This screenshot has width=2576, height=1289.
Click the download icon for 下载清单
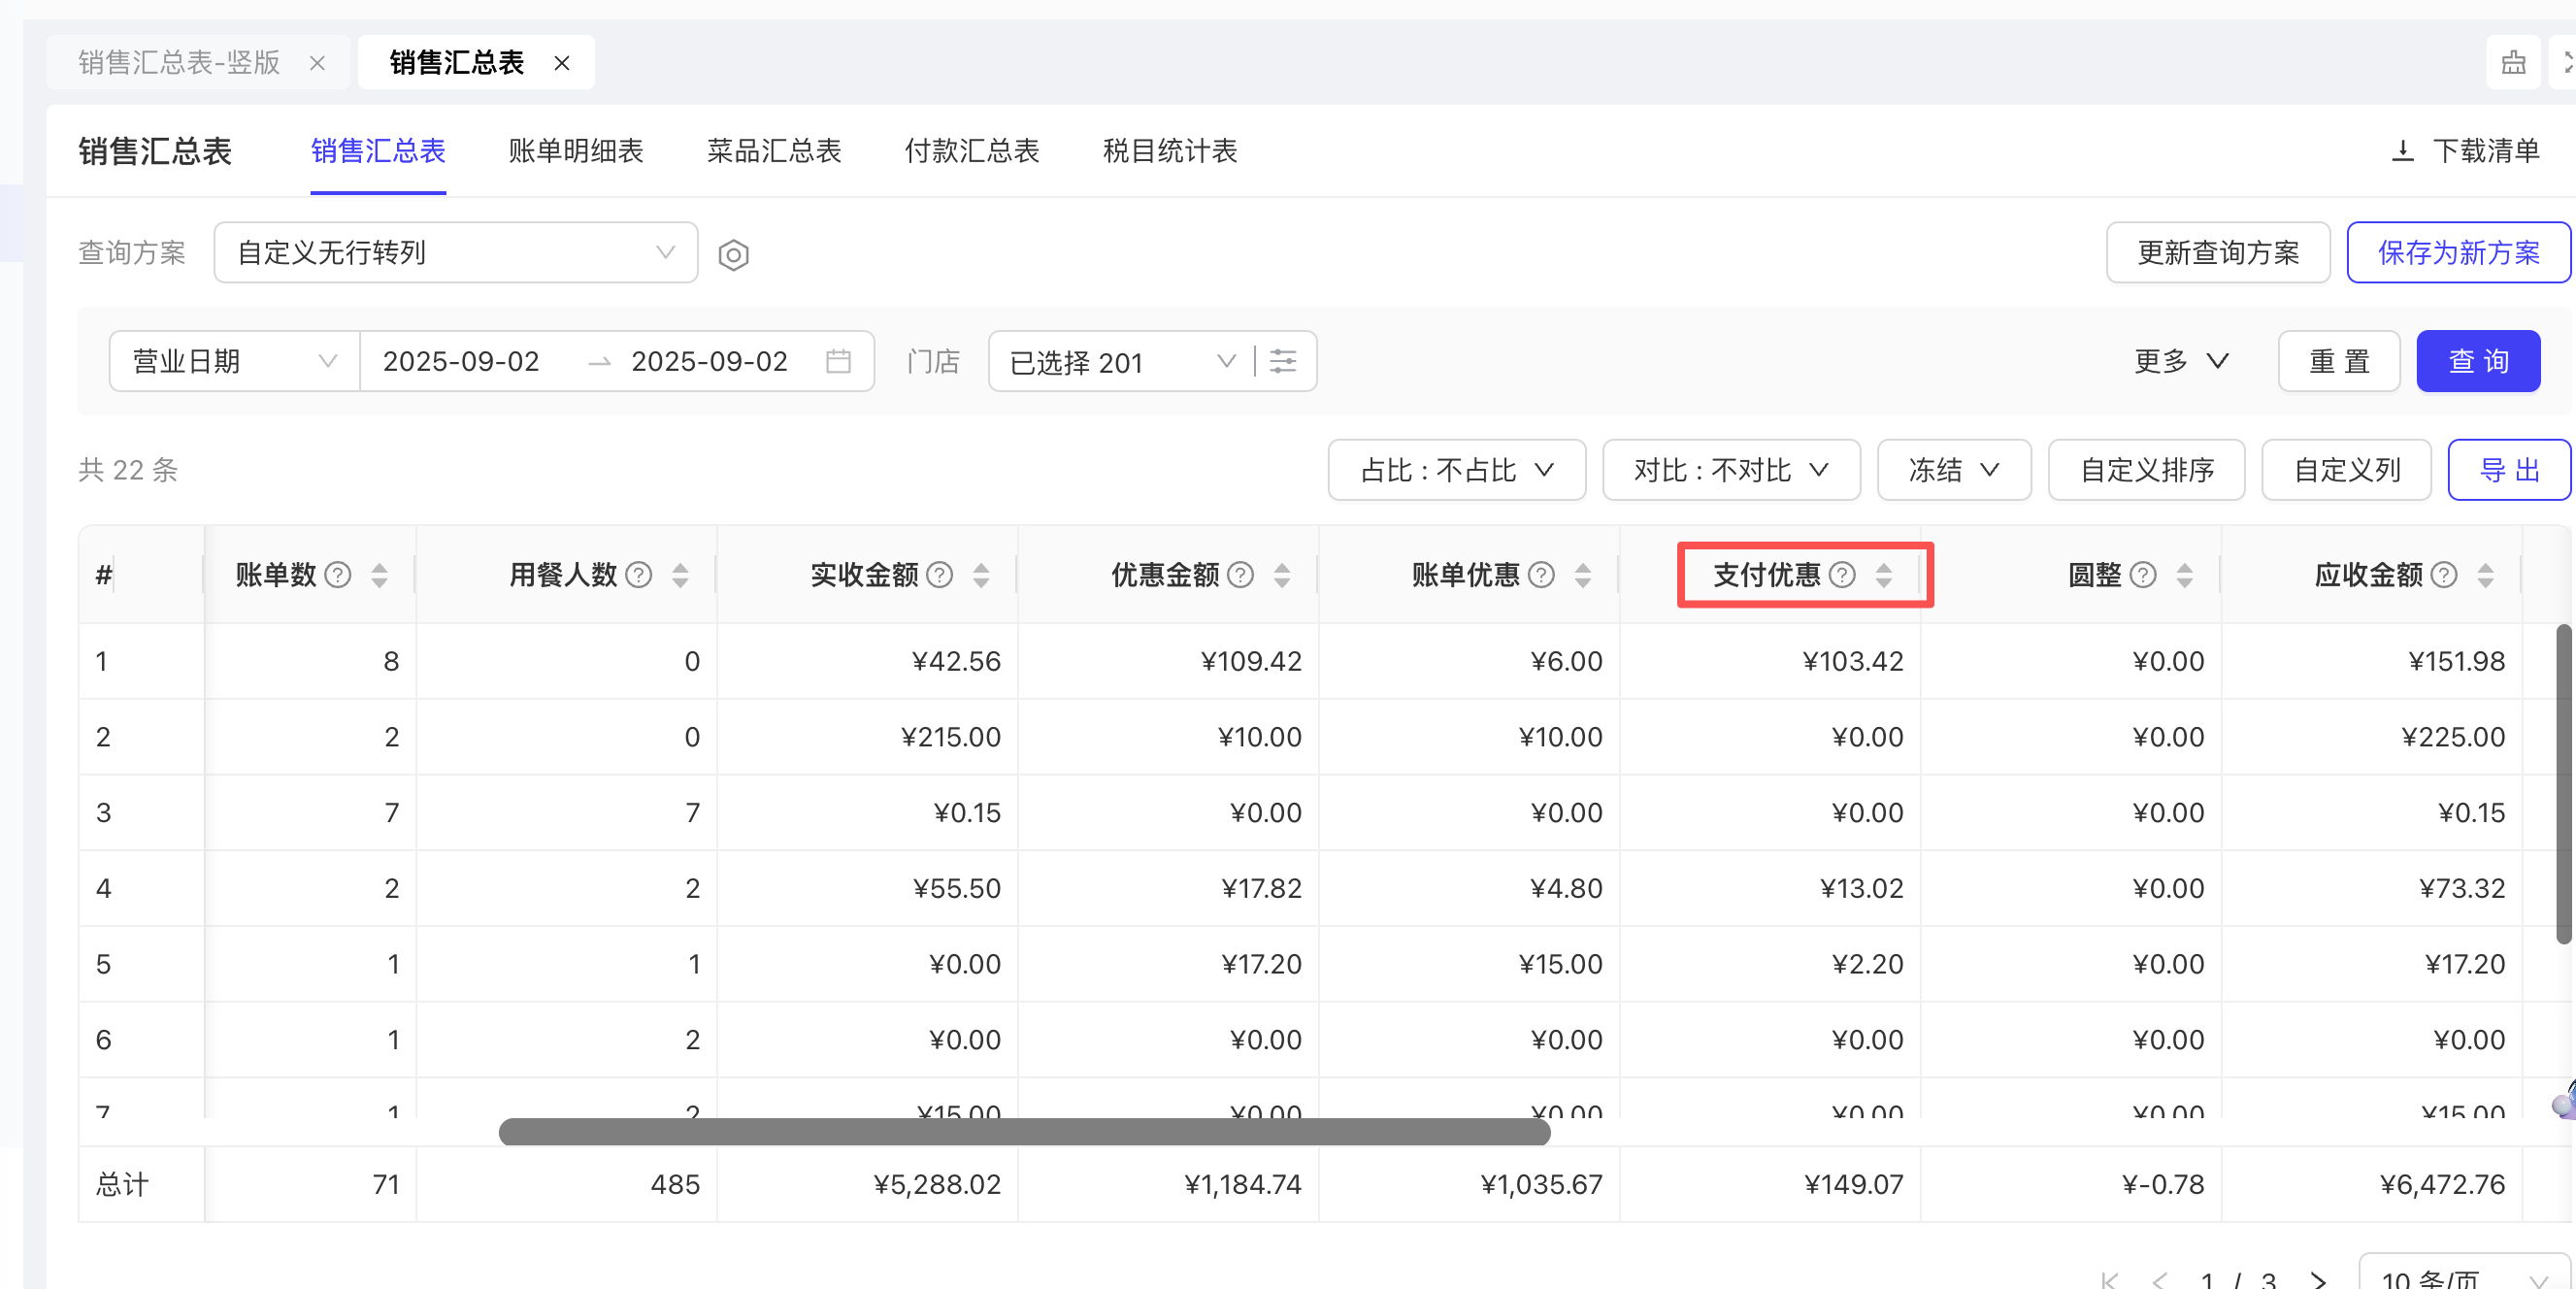(2402, 151)
